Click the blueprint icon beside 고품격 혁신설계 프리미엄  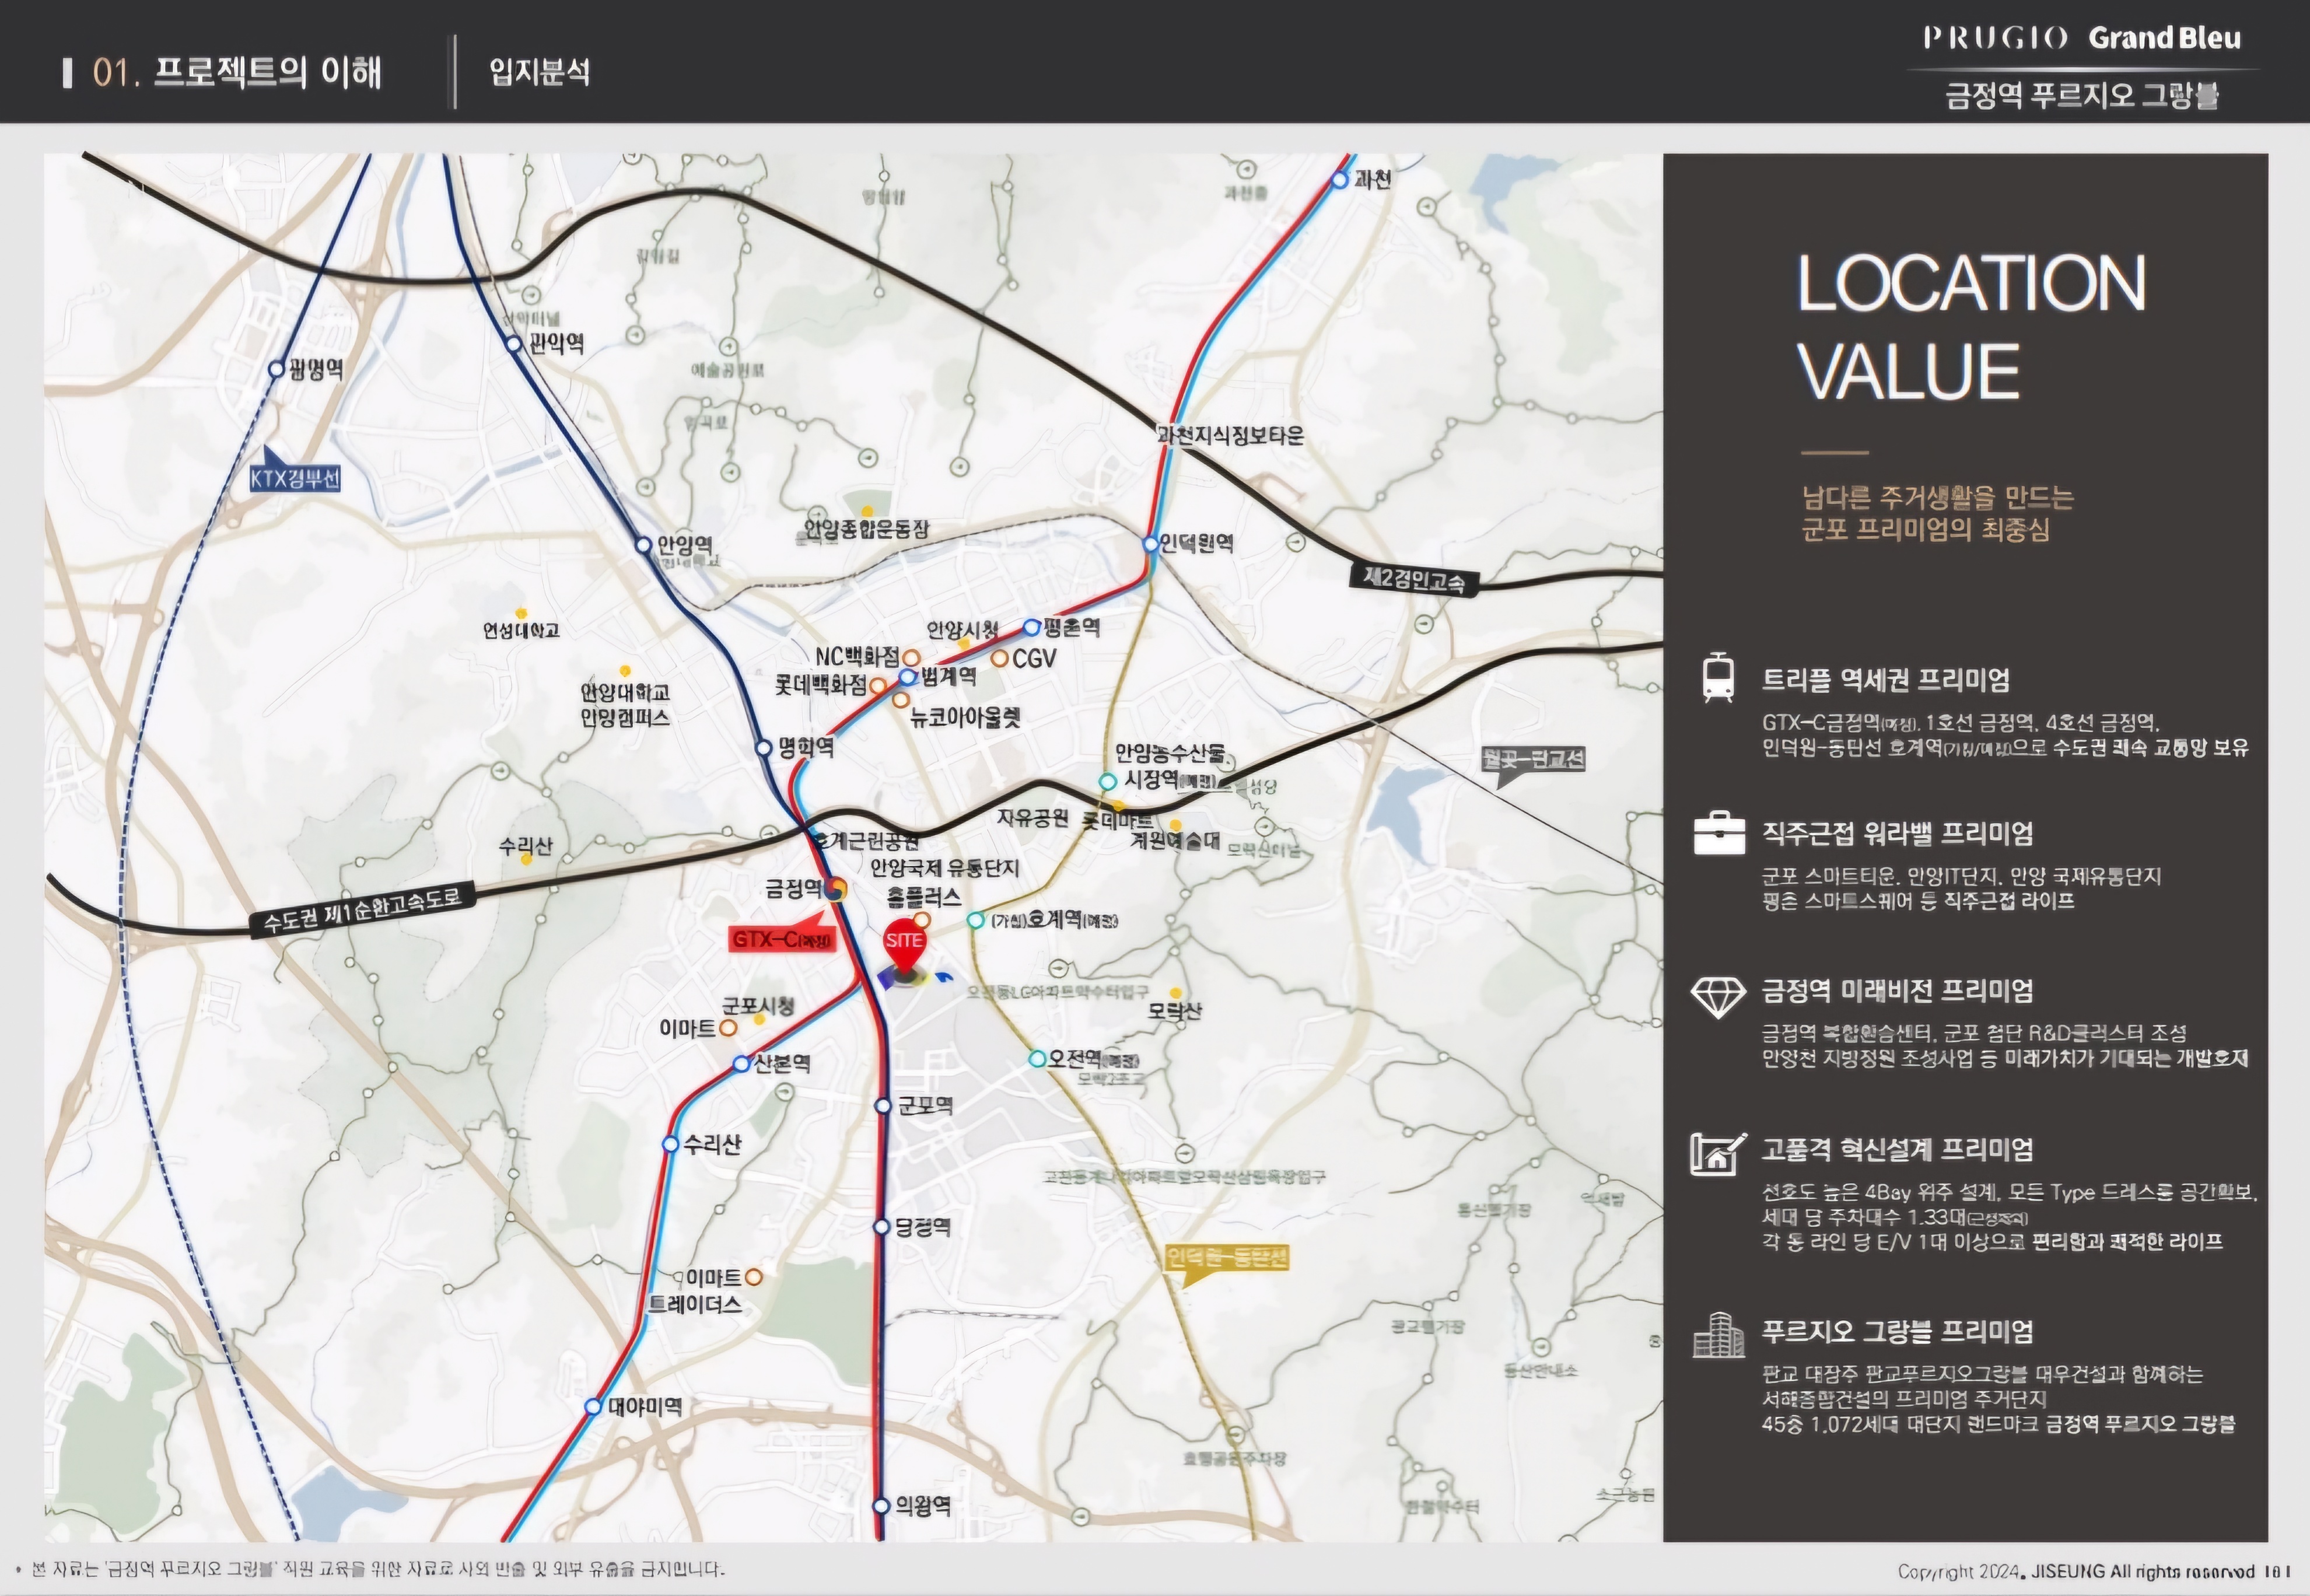tap(1718, 1153)
